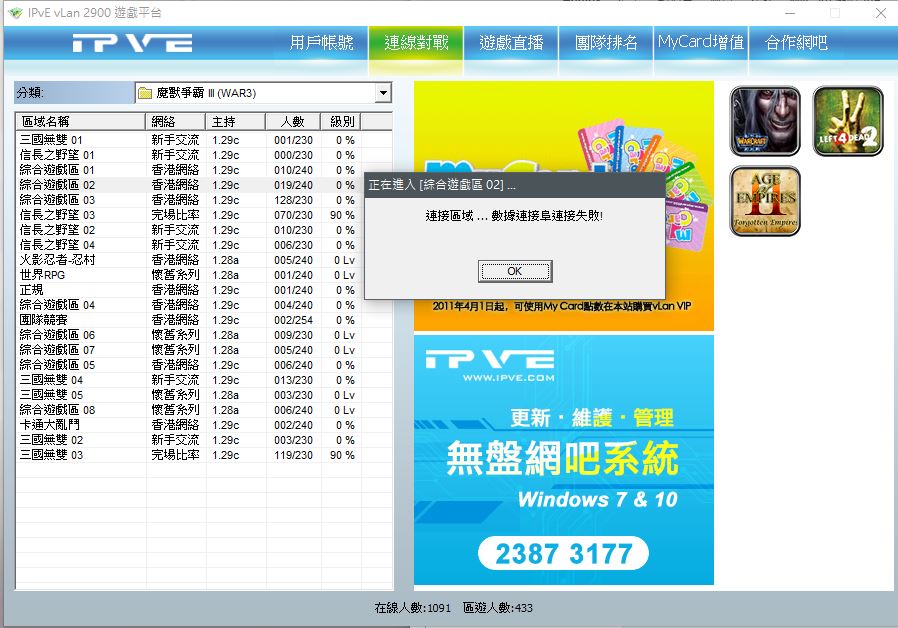The image size is (898, 628).
Task: Switch to 連線對戰 tab
Action: pos(416,43)
